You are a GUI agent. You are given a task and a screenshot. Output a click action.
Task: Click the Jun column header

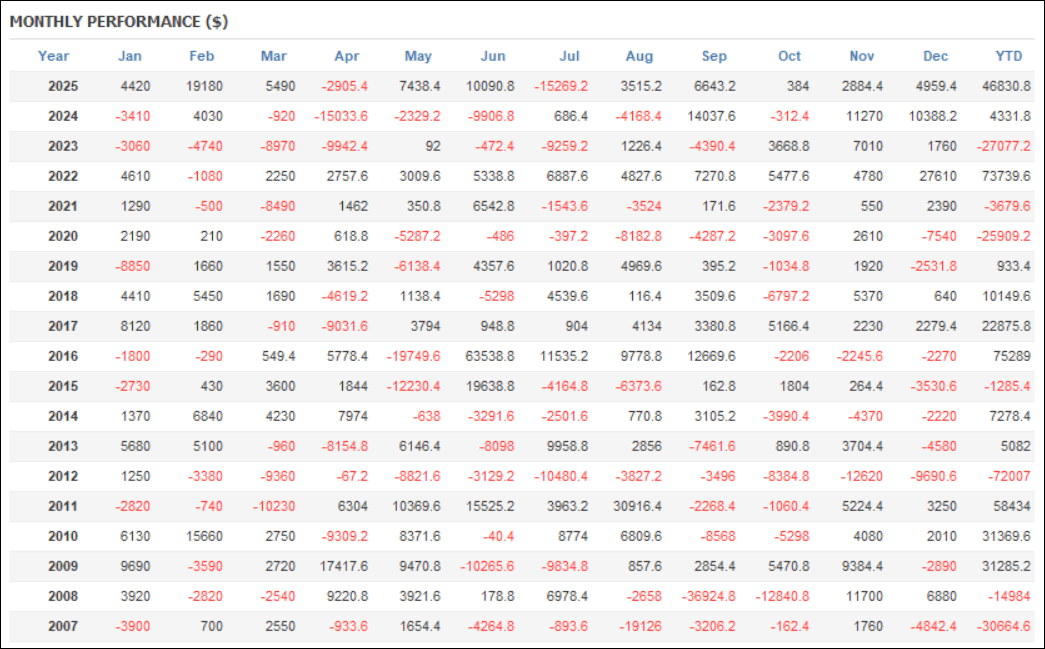(493, 56)
